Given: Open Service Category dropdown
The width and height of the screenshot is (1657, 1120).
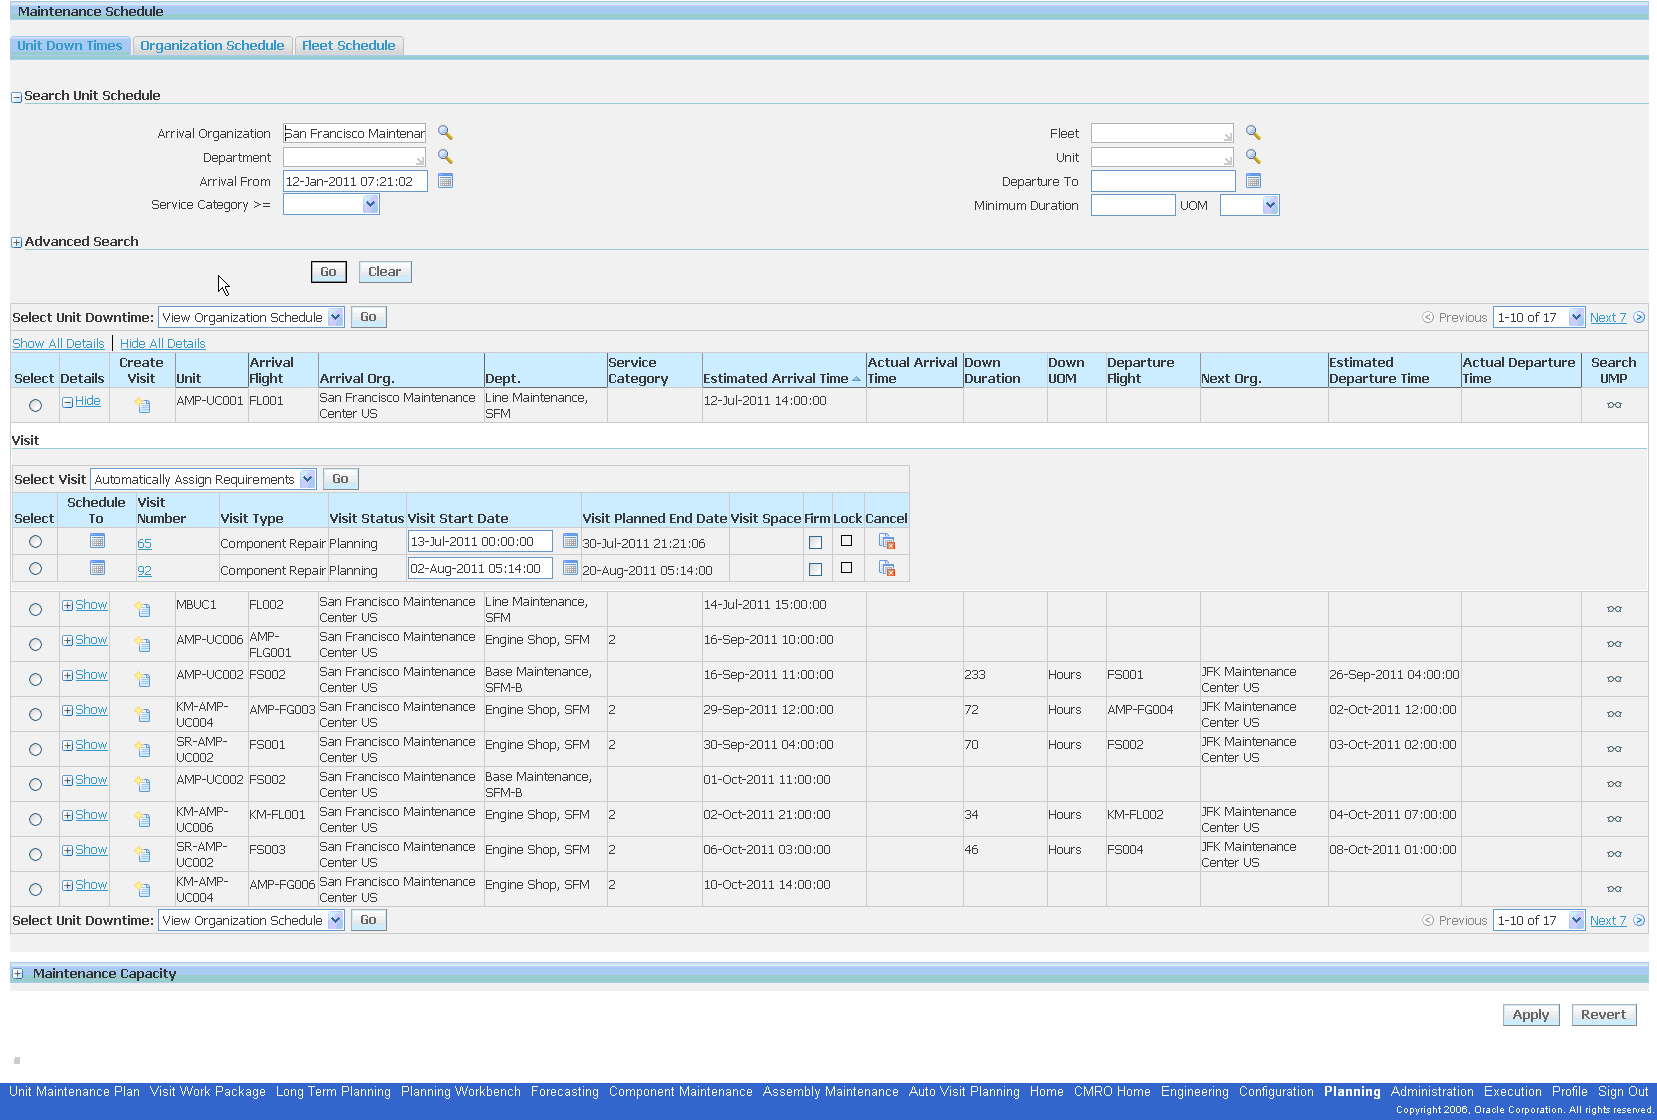Looking at the screenshot, I should point(331,204).
